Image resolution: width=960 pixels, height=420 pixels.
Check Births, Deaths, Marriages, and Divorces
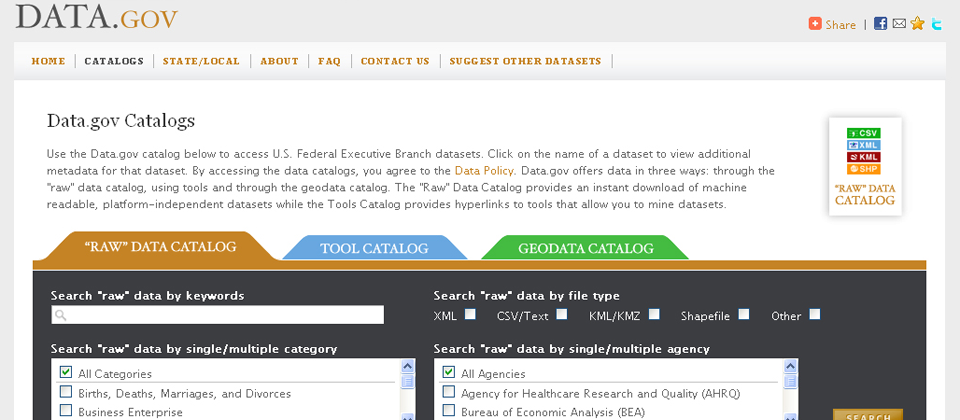[66, 391]
